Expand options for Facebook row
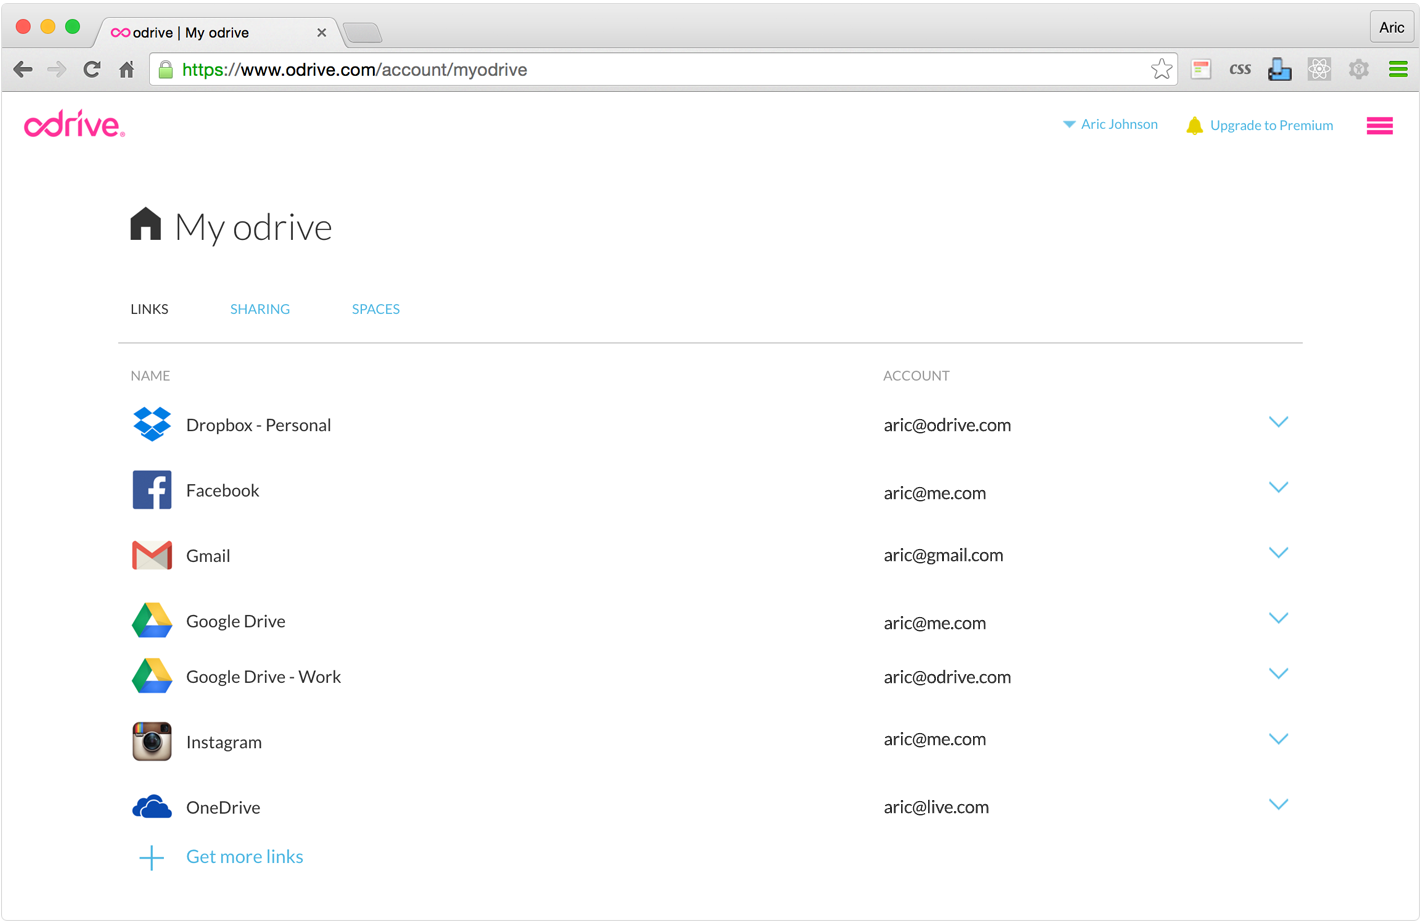The image size is (1422, 922). click(x=1278, y=488)
